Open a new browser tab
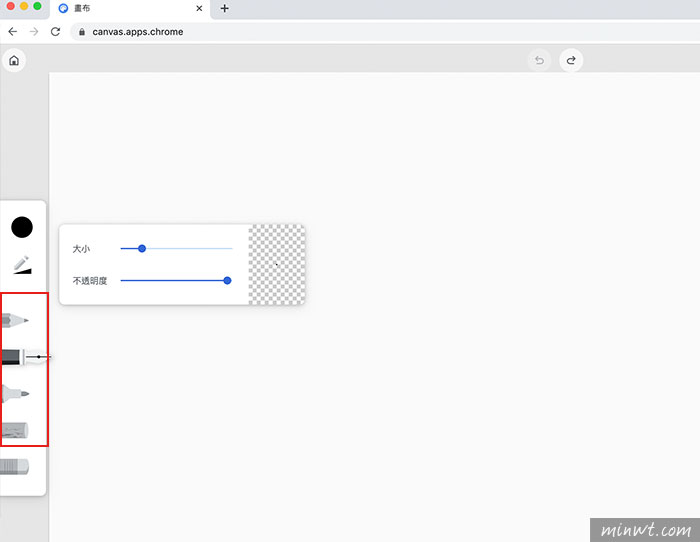 pos(225,8)
